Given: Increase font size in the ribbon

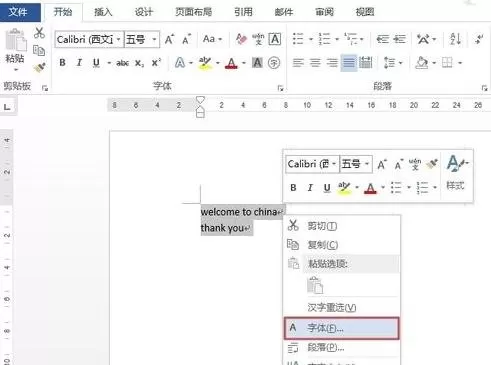Looking at the screenshot, I should pyautogui.click(x=169, y=39).
